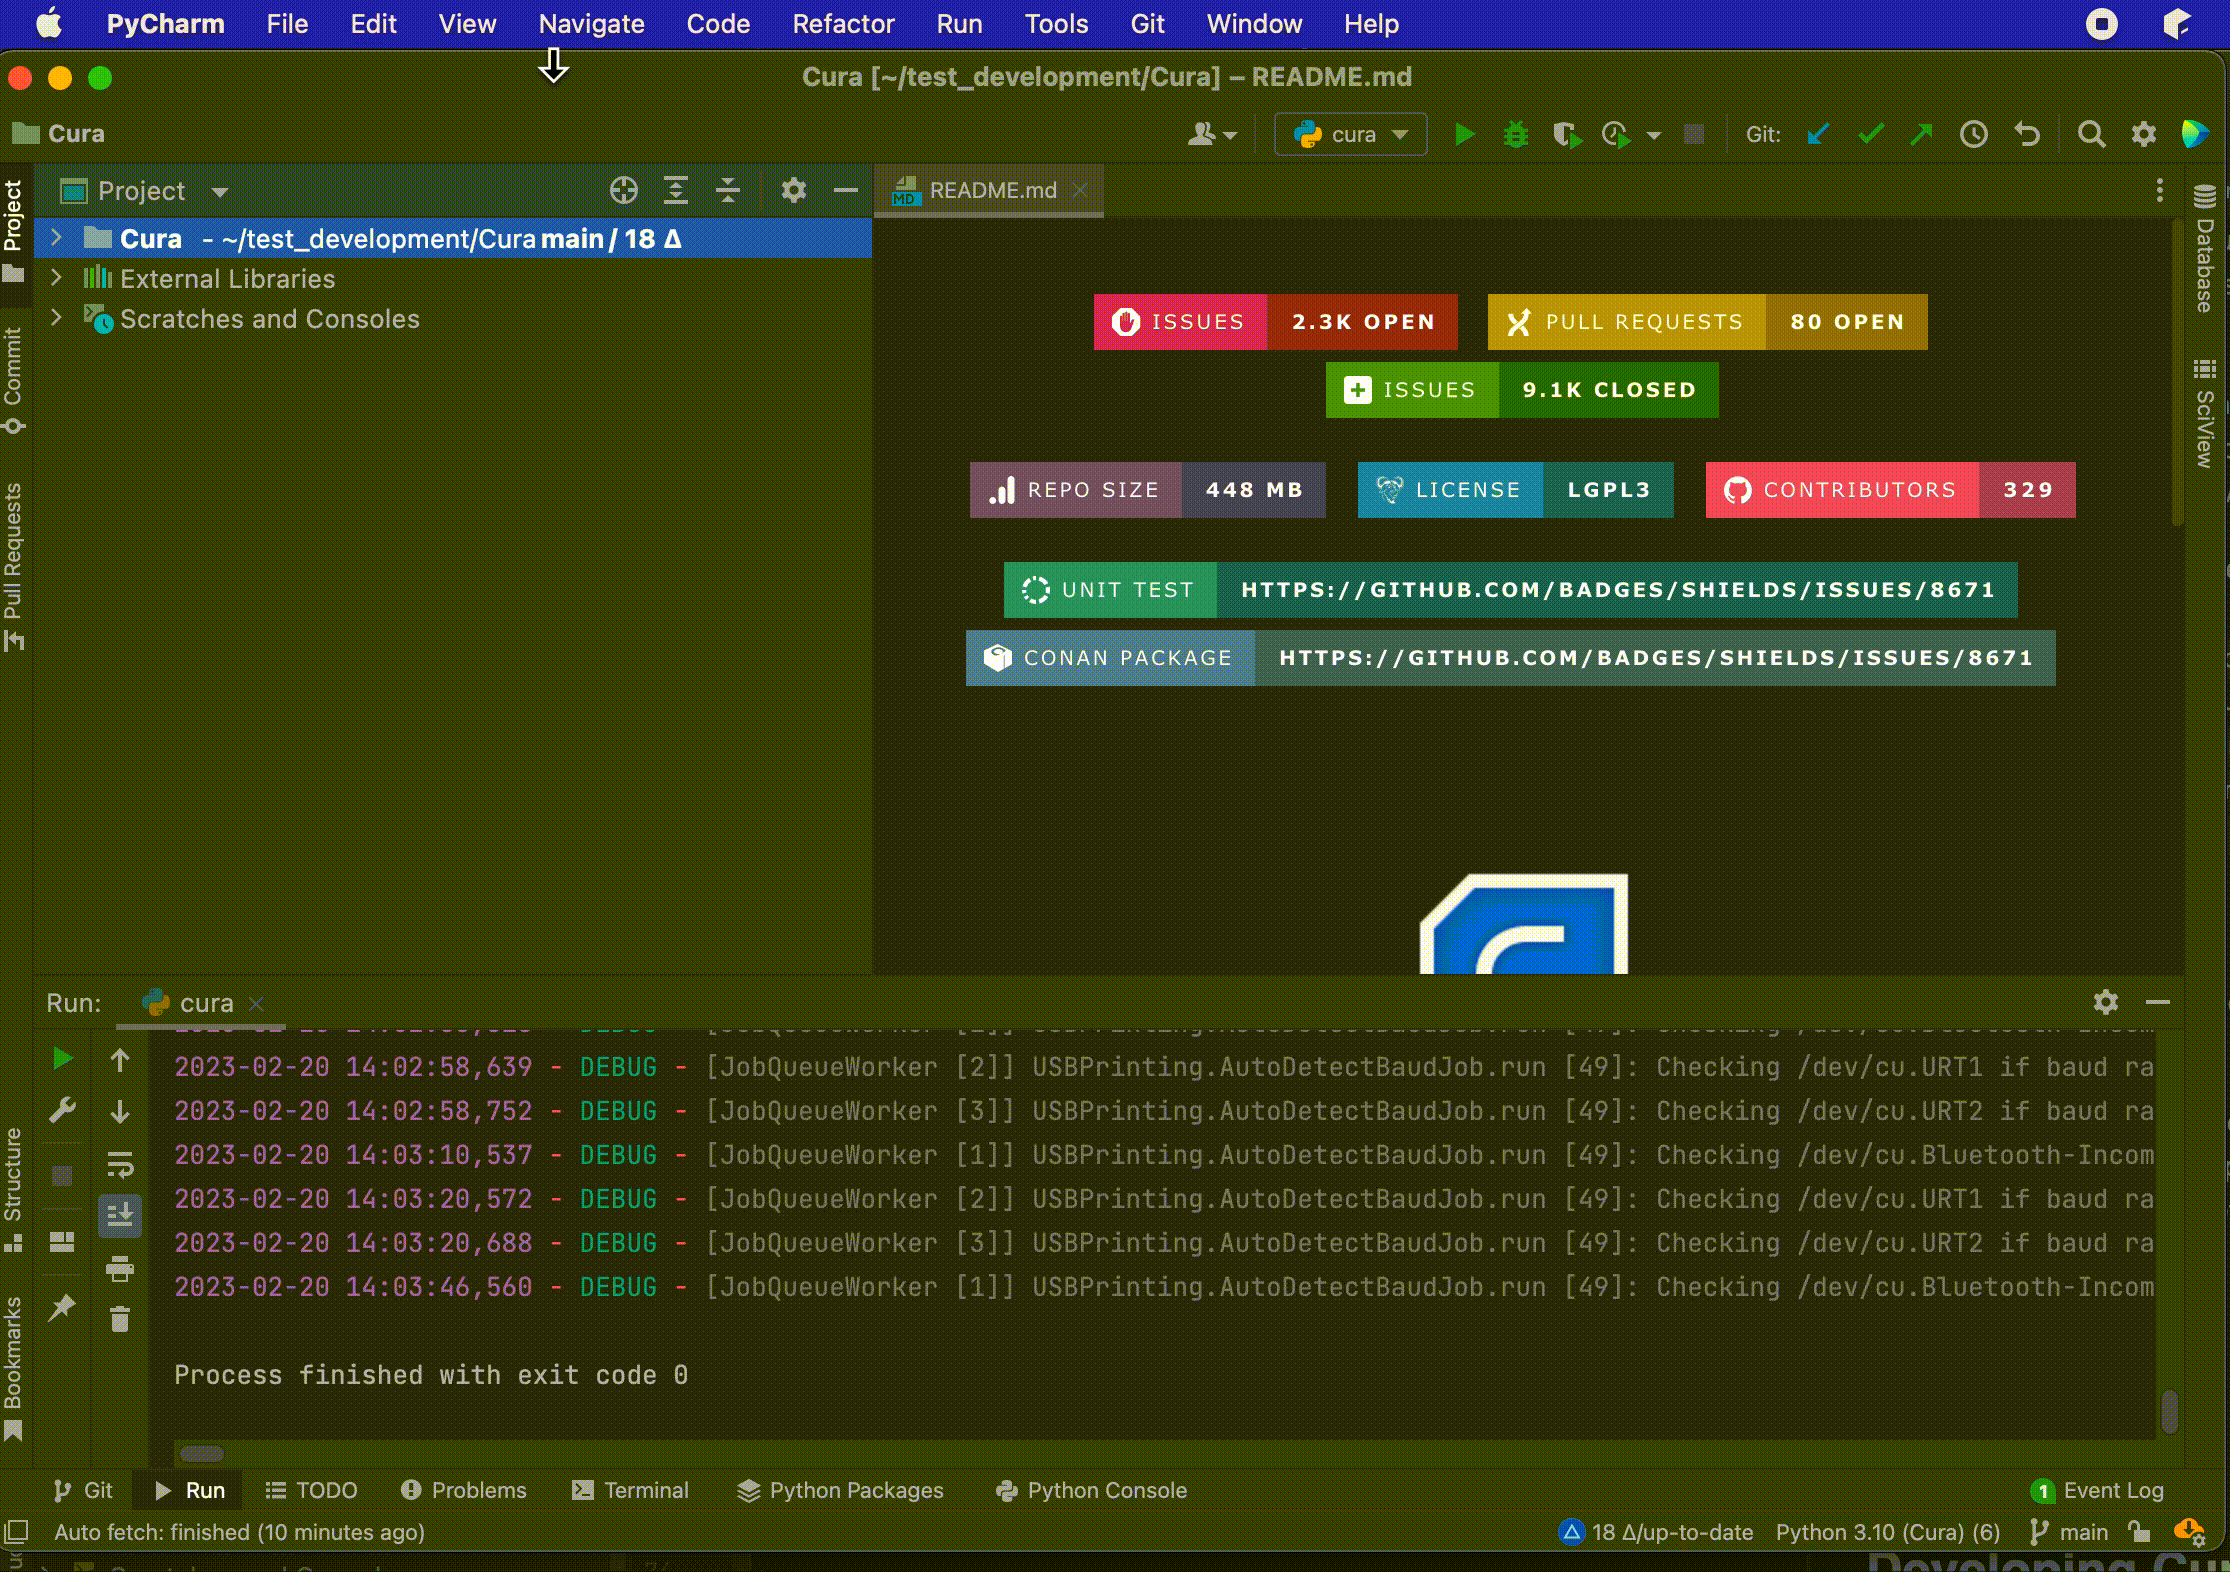Expand Scratches and Consoles node
Image resolution: width=2230 pixels, height=1572 pixels.
(56, 318)
